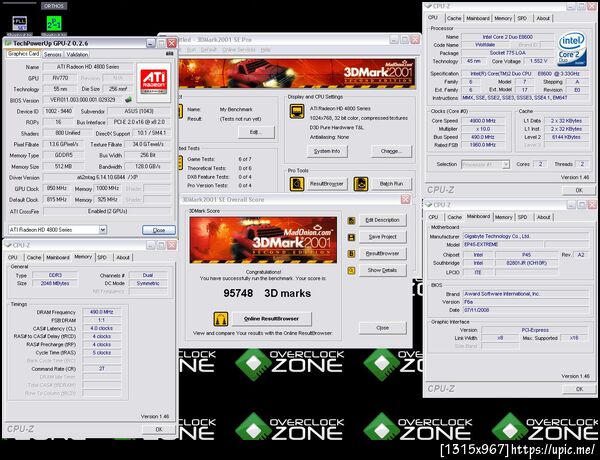
Task: Click OK in the top CPU-Z window
Action: tap(579, 190)
